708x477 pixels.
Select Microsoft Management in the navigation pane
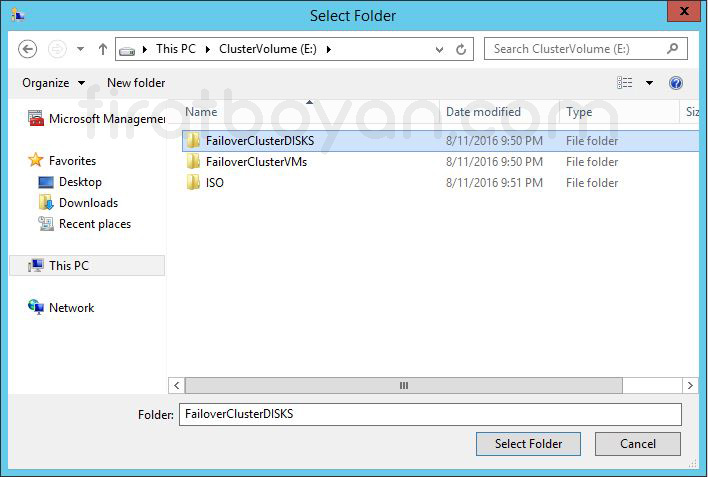[x=107, y=119]
